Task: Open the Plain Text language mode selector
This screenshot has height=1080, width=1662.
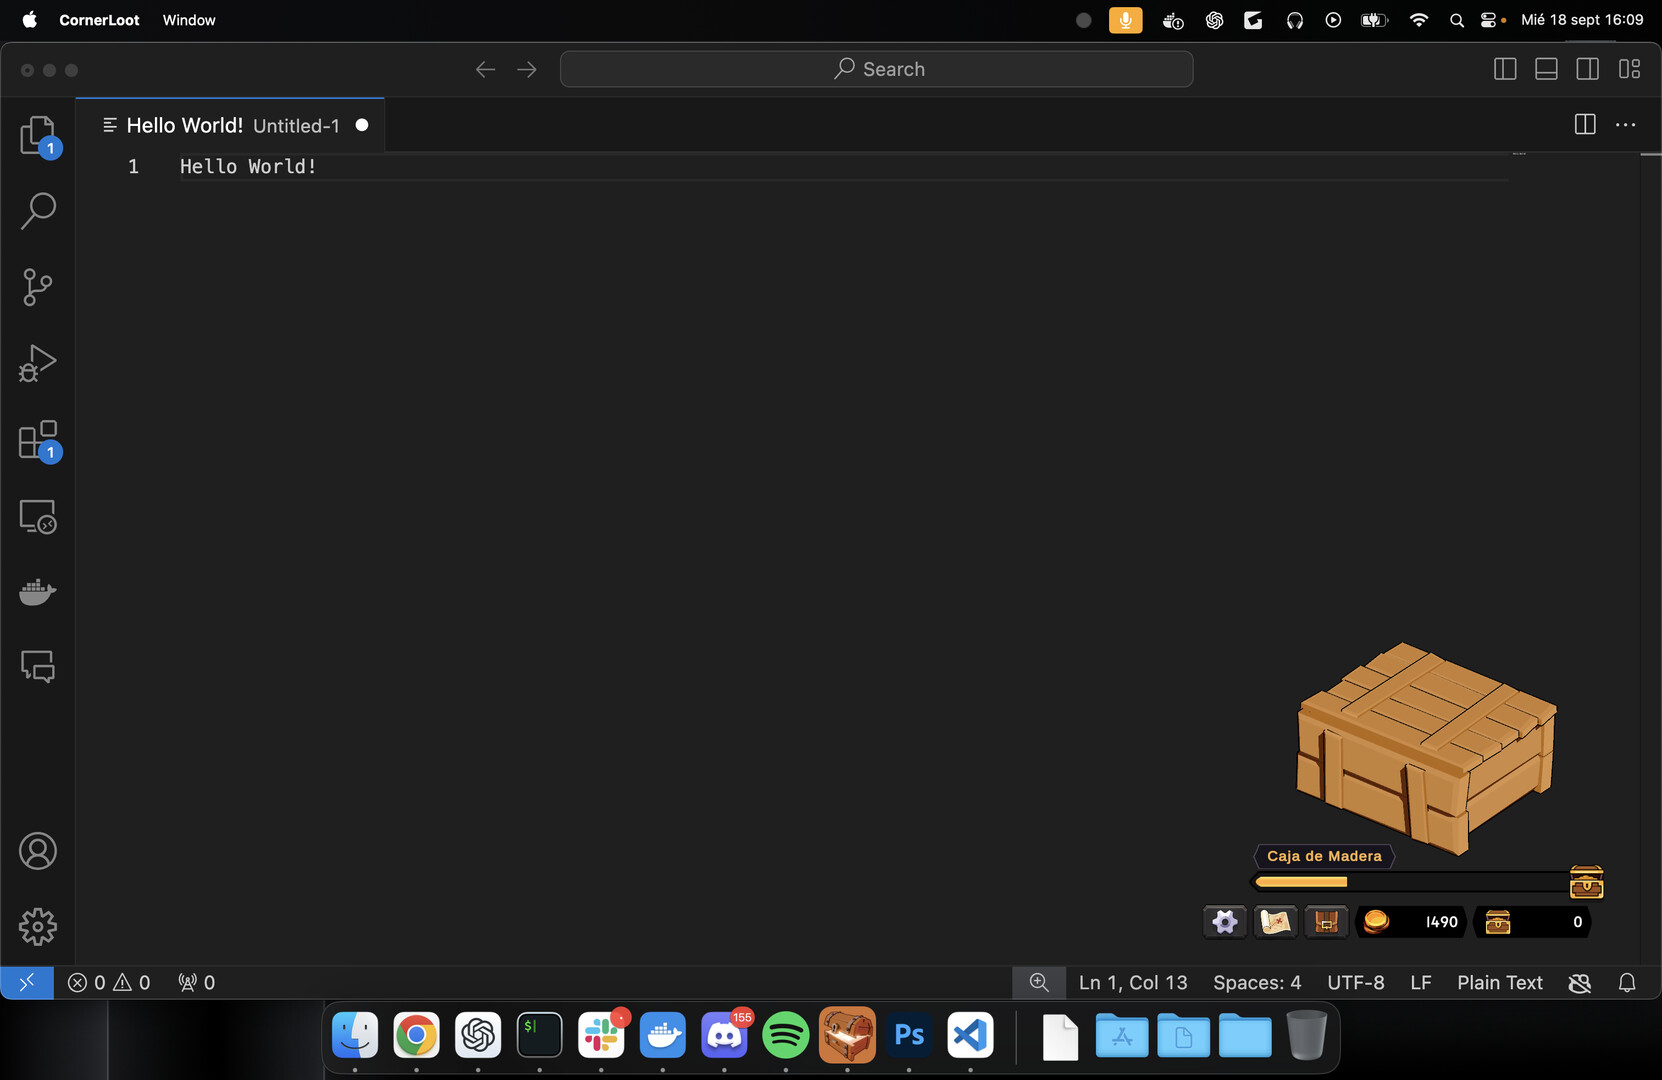Action: (1499, 982)
